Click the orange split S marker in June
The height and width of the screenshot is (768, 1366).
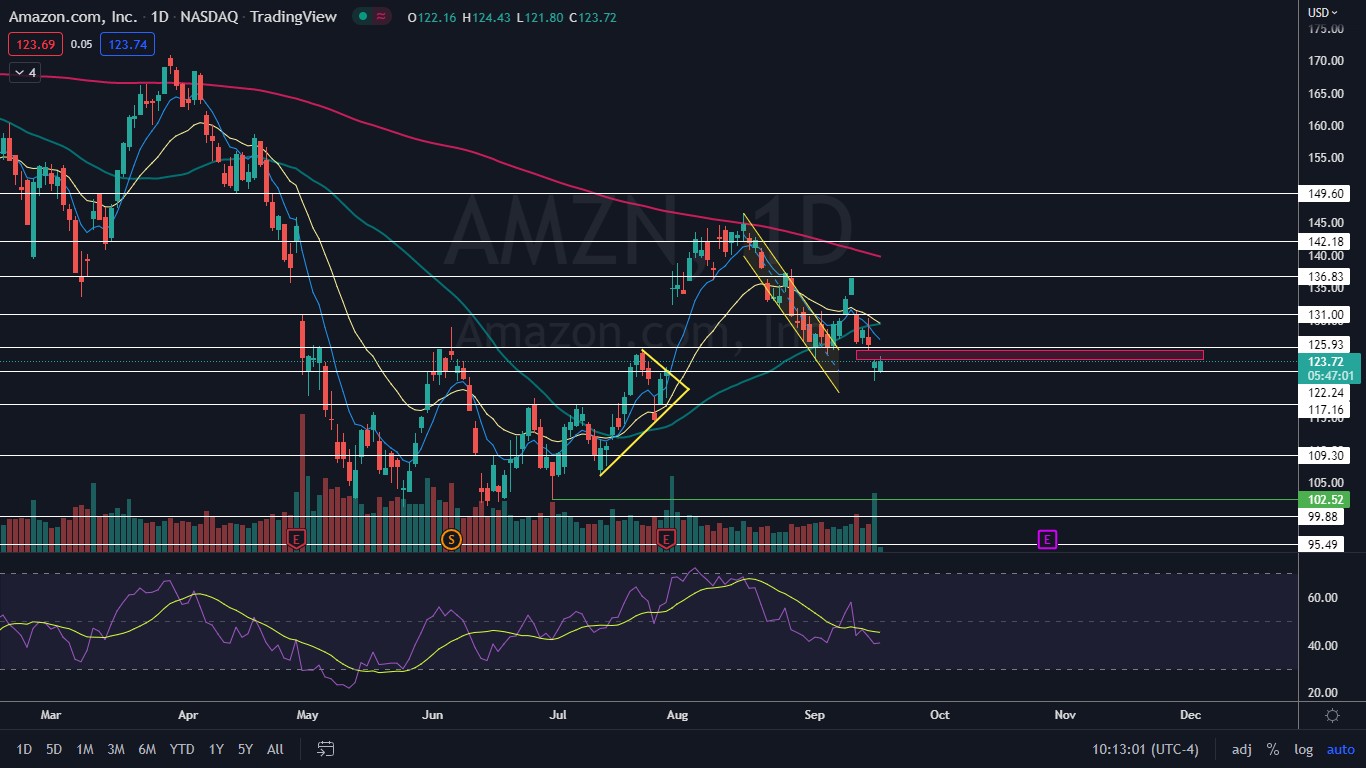[451, 539]
